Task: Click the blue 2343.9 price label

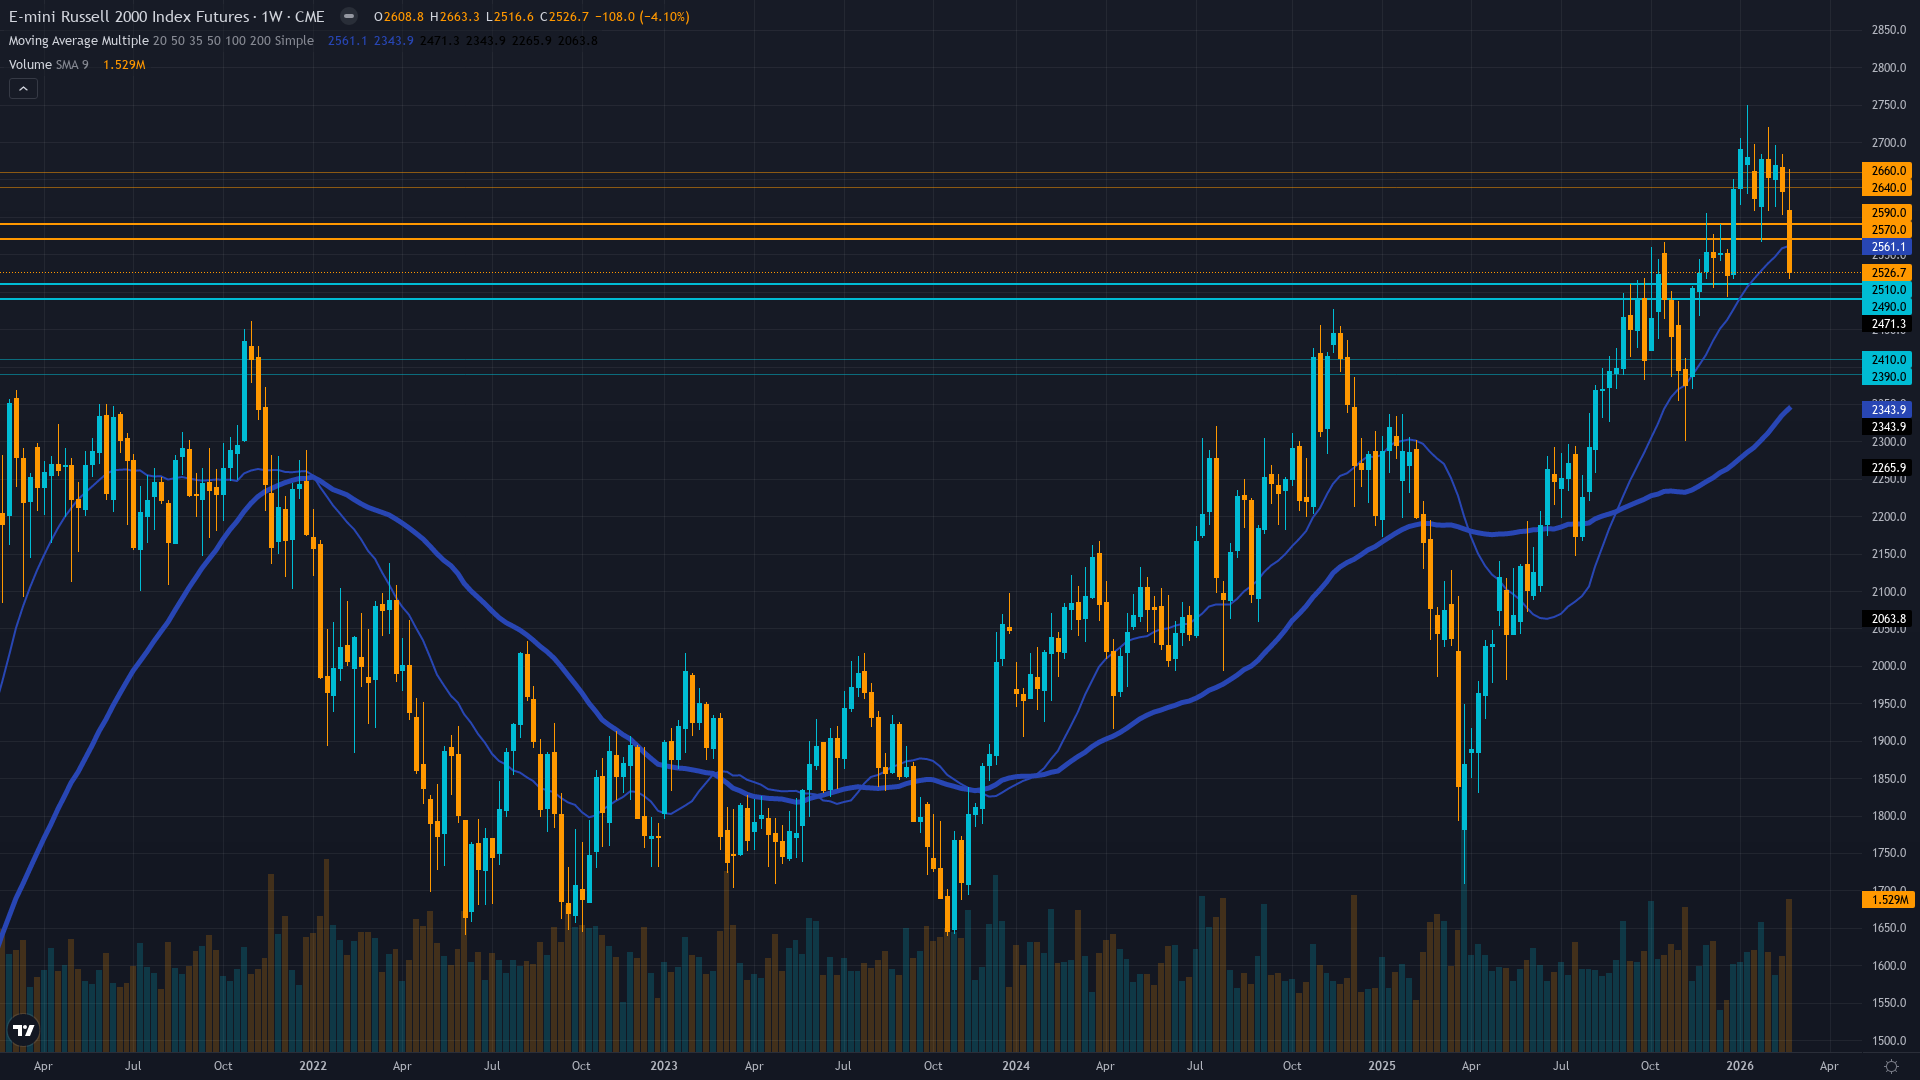Action: tap(1888, 410)
